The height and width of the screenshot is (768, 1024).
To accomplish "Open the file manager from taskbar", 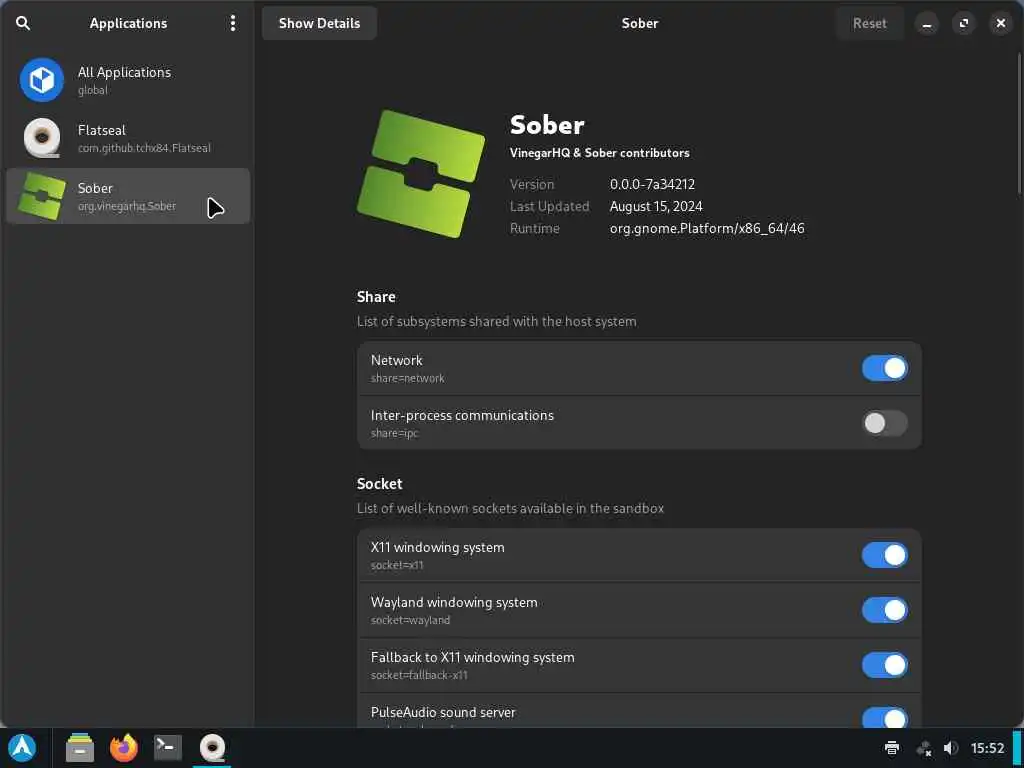I will click(80, 748).
